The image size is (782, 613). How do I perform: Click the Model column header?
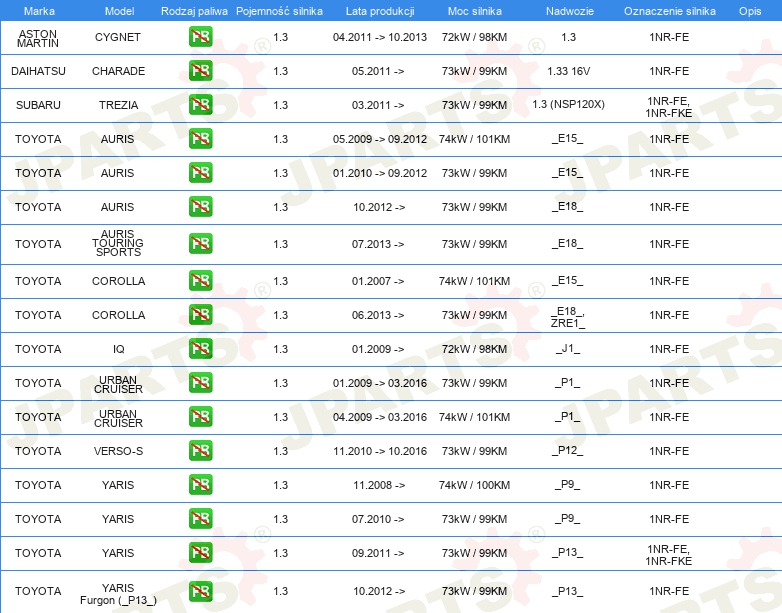coord(119,11)
